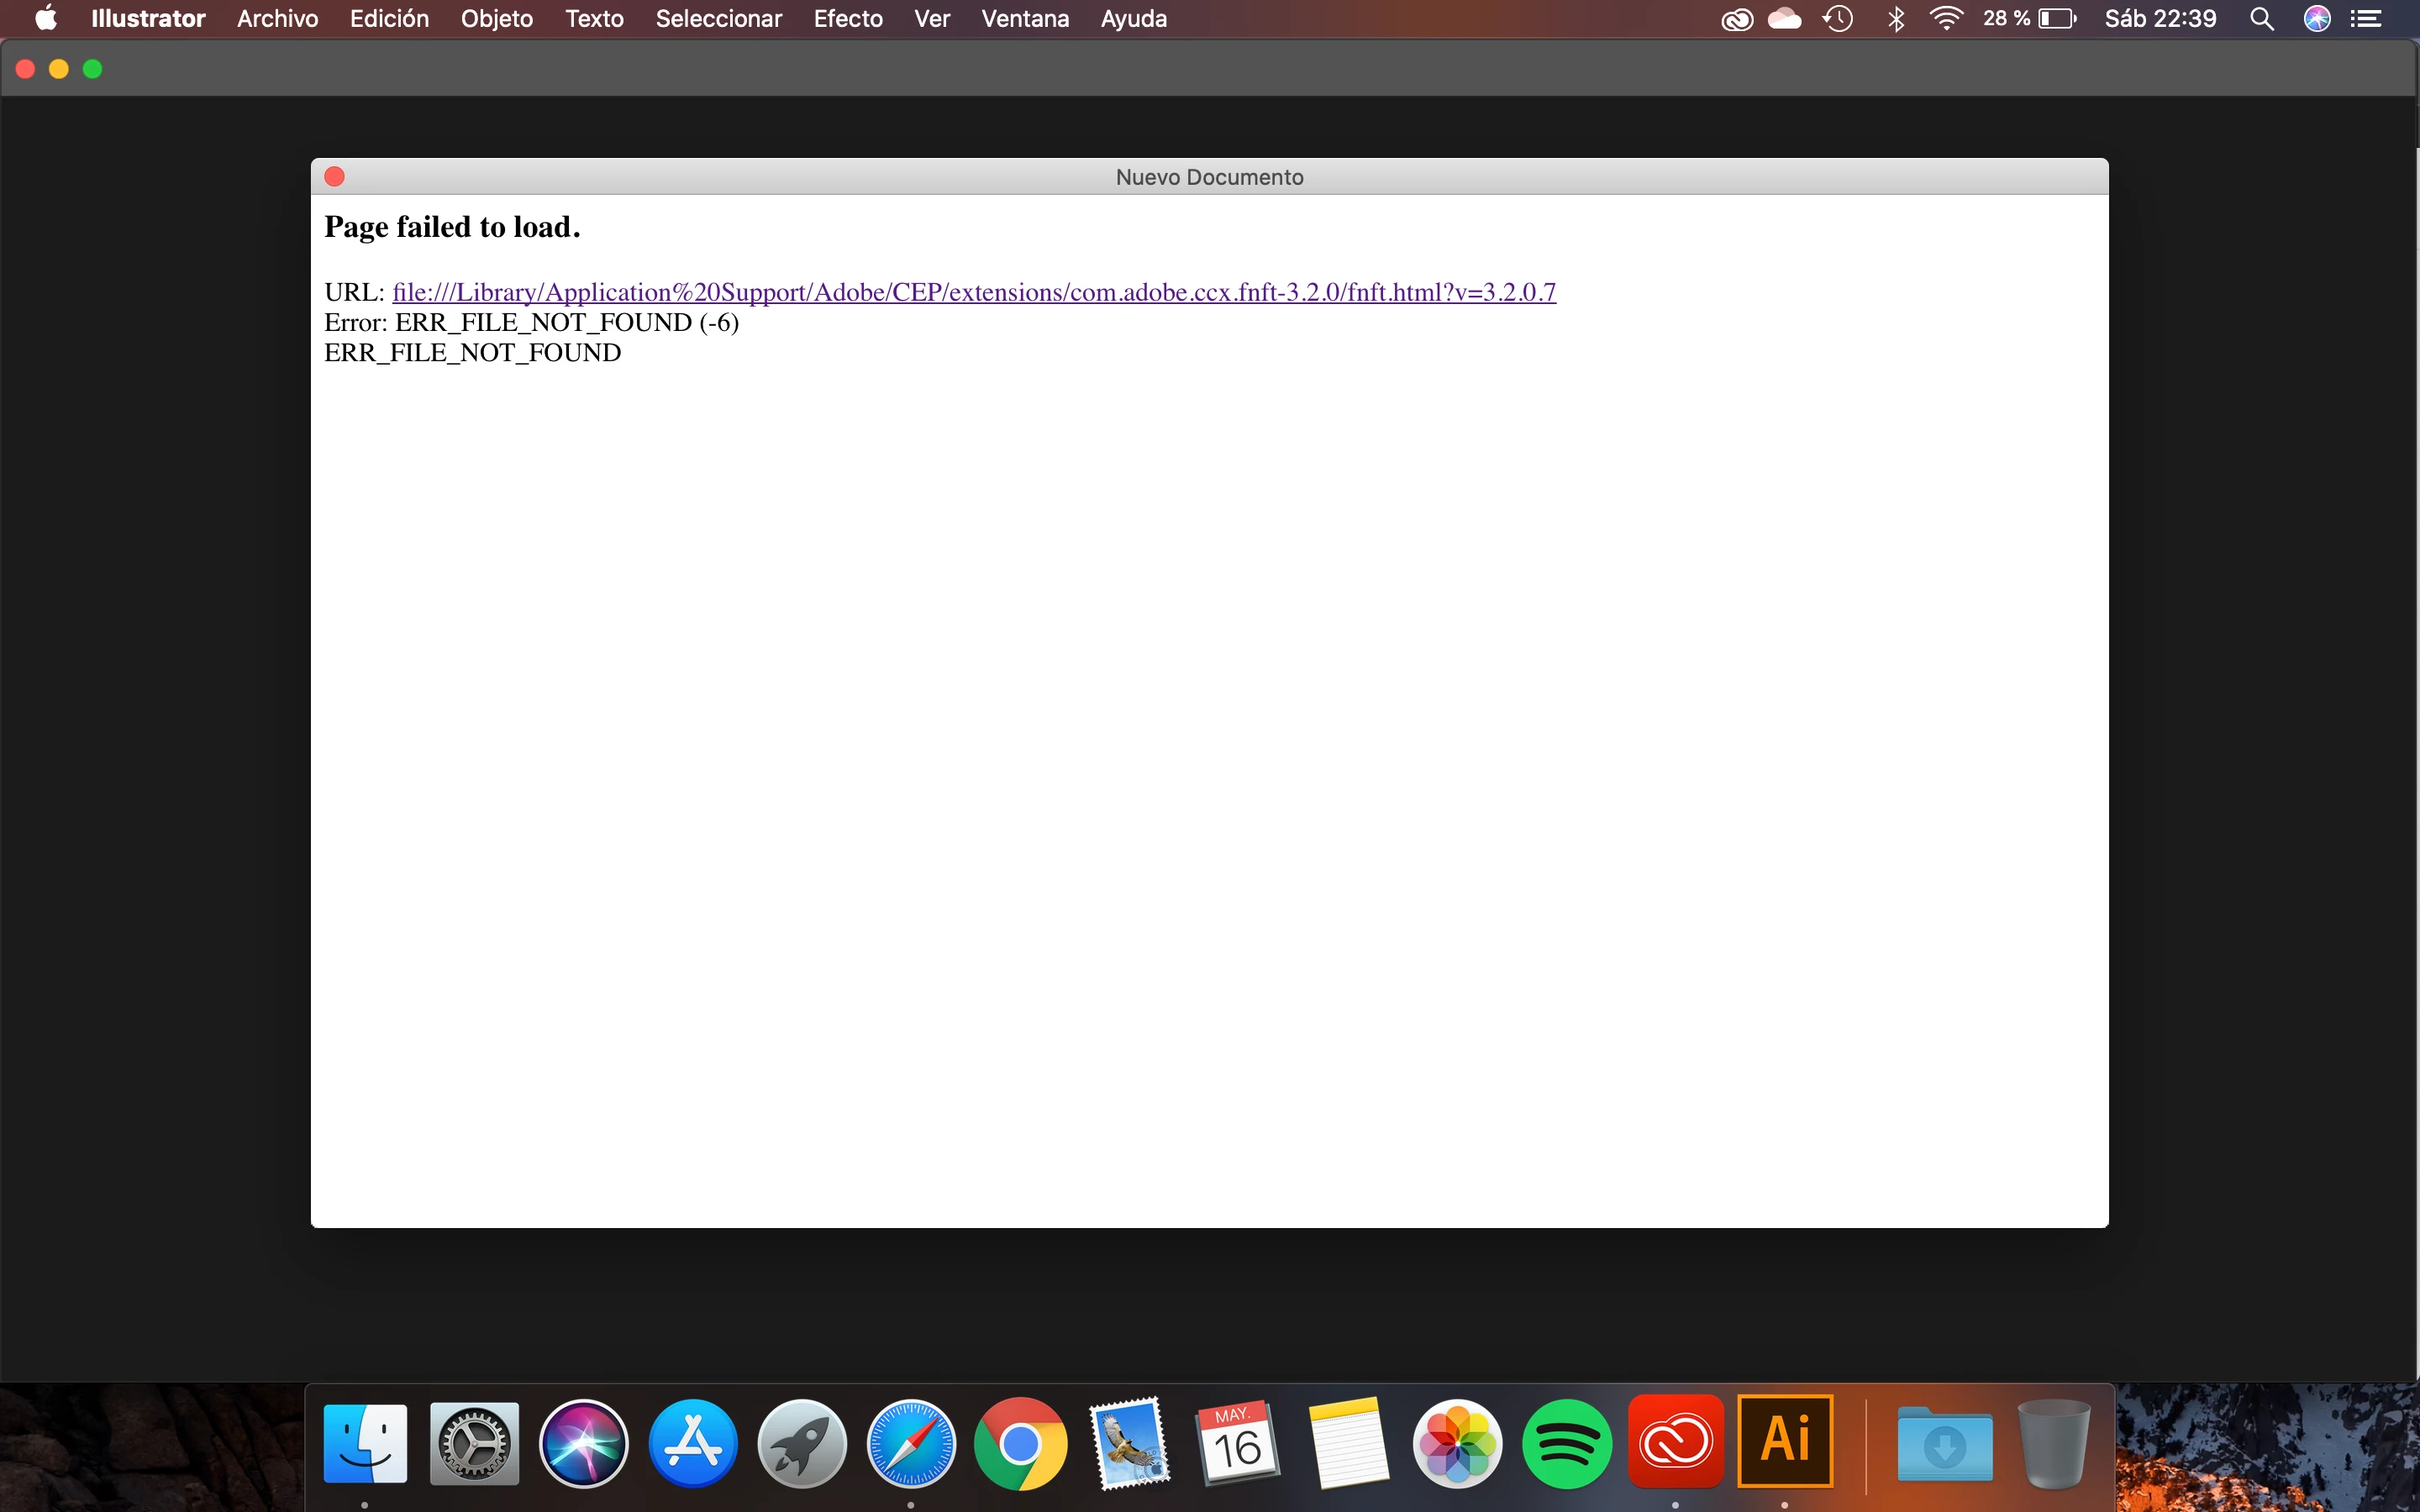Screen dimensions: 2420x1512
Task: Open System Preferences gear in dock
Action: point(474,1444)
